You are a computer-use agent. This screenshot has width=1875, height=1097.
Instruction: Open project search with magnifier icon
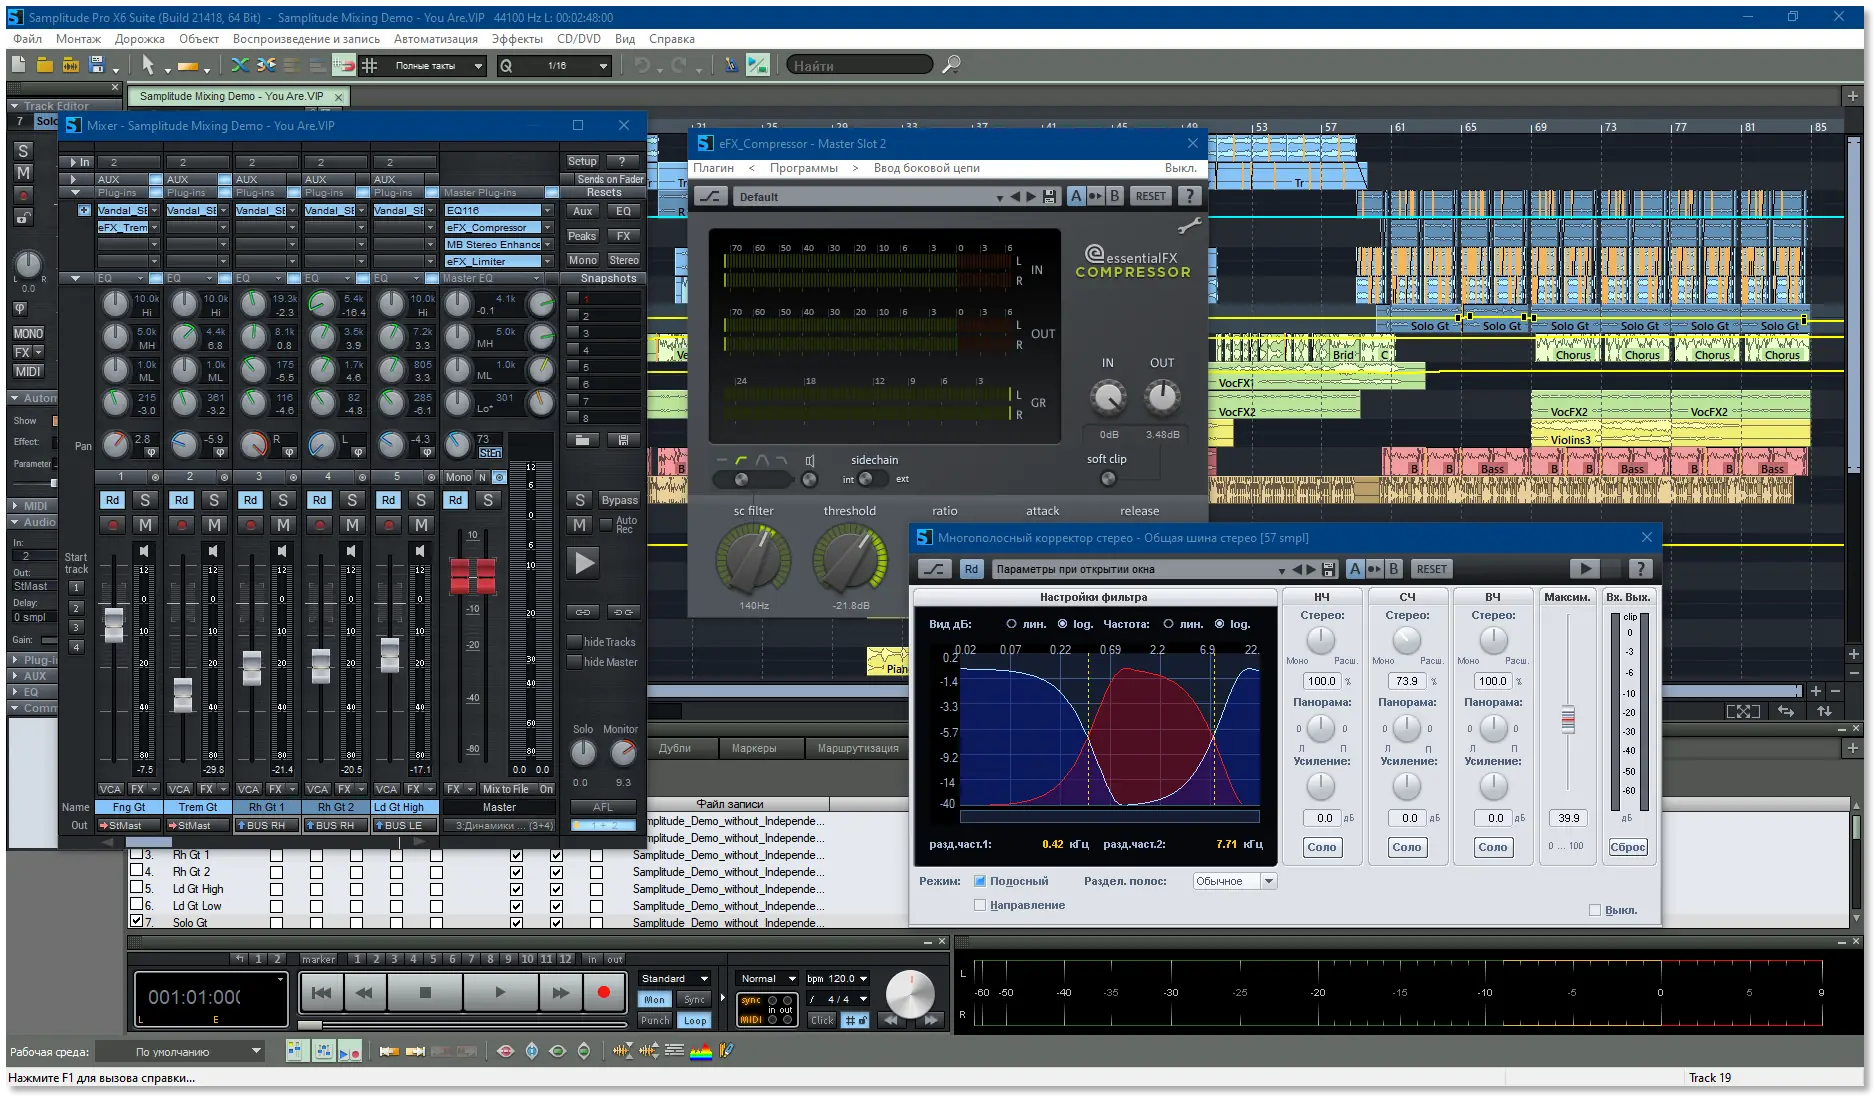pos(950,64)
